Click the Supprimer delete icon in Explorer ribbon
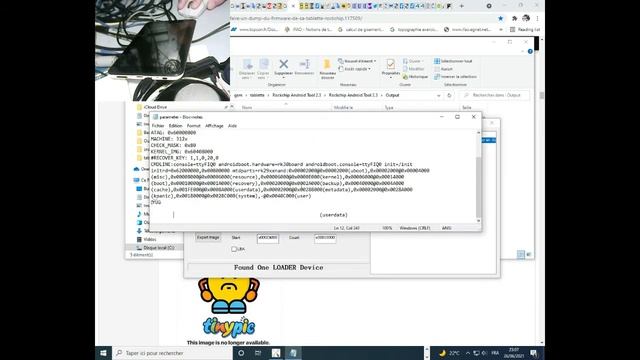The height and width of the screenshot is (360, 640). [x=283, y=64]
